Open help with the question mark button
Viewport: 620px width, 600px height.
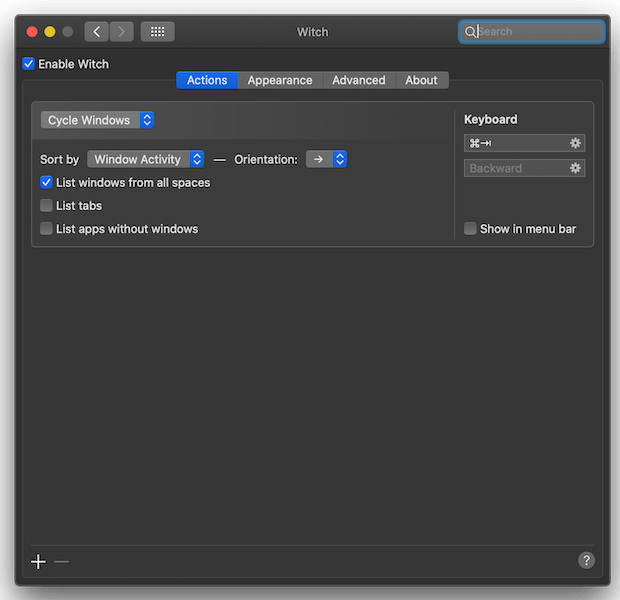pyautogui.click(x=586, y=560)
